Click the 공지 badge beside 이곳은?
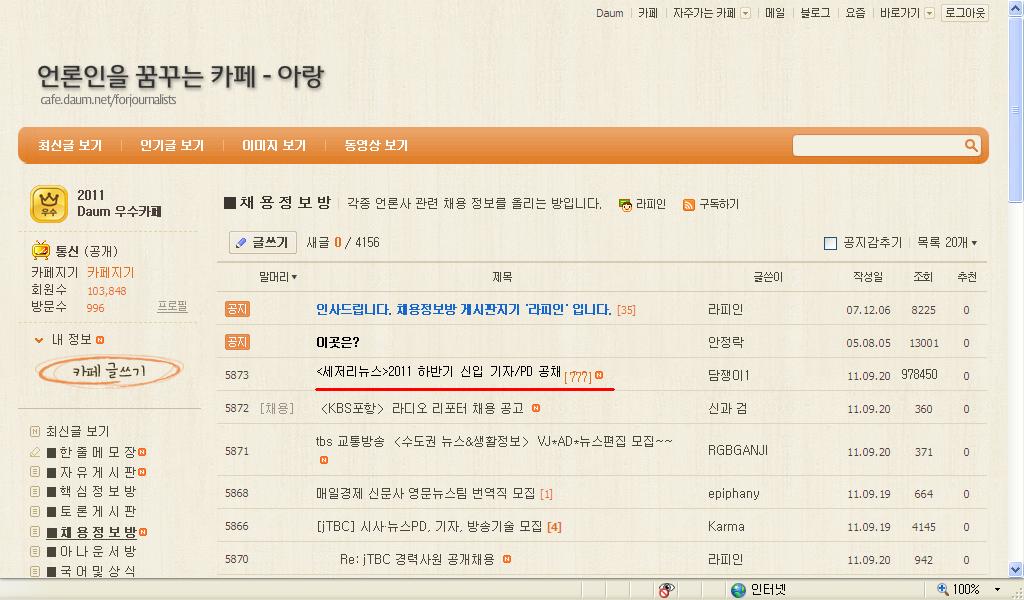The image size is (1024, 600). tap(237, 341)
